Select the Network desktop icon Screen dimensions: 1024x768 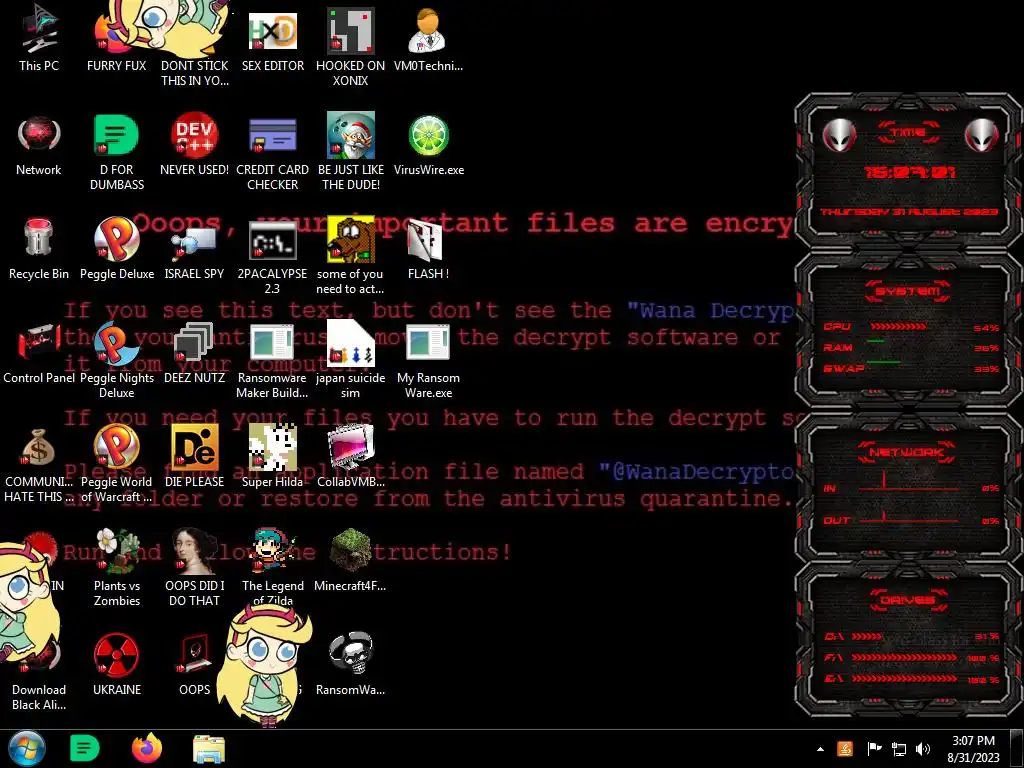(x=39, y=144)
